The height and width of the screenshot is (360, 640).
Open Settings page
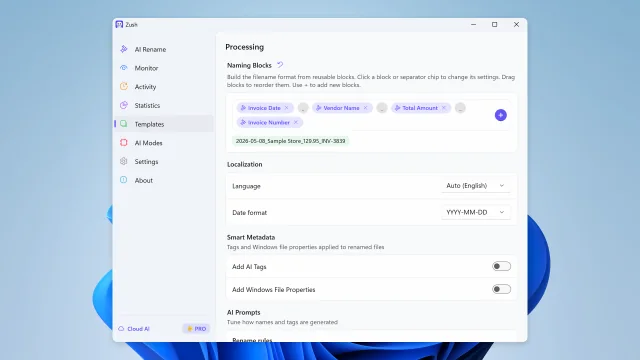pyautogui.click(x=164, y=162)
